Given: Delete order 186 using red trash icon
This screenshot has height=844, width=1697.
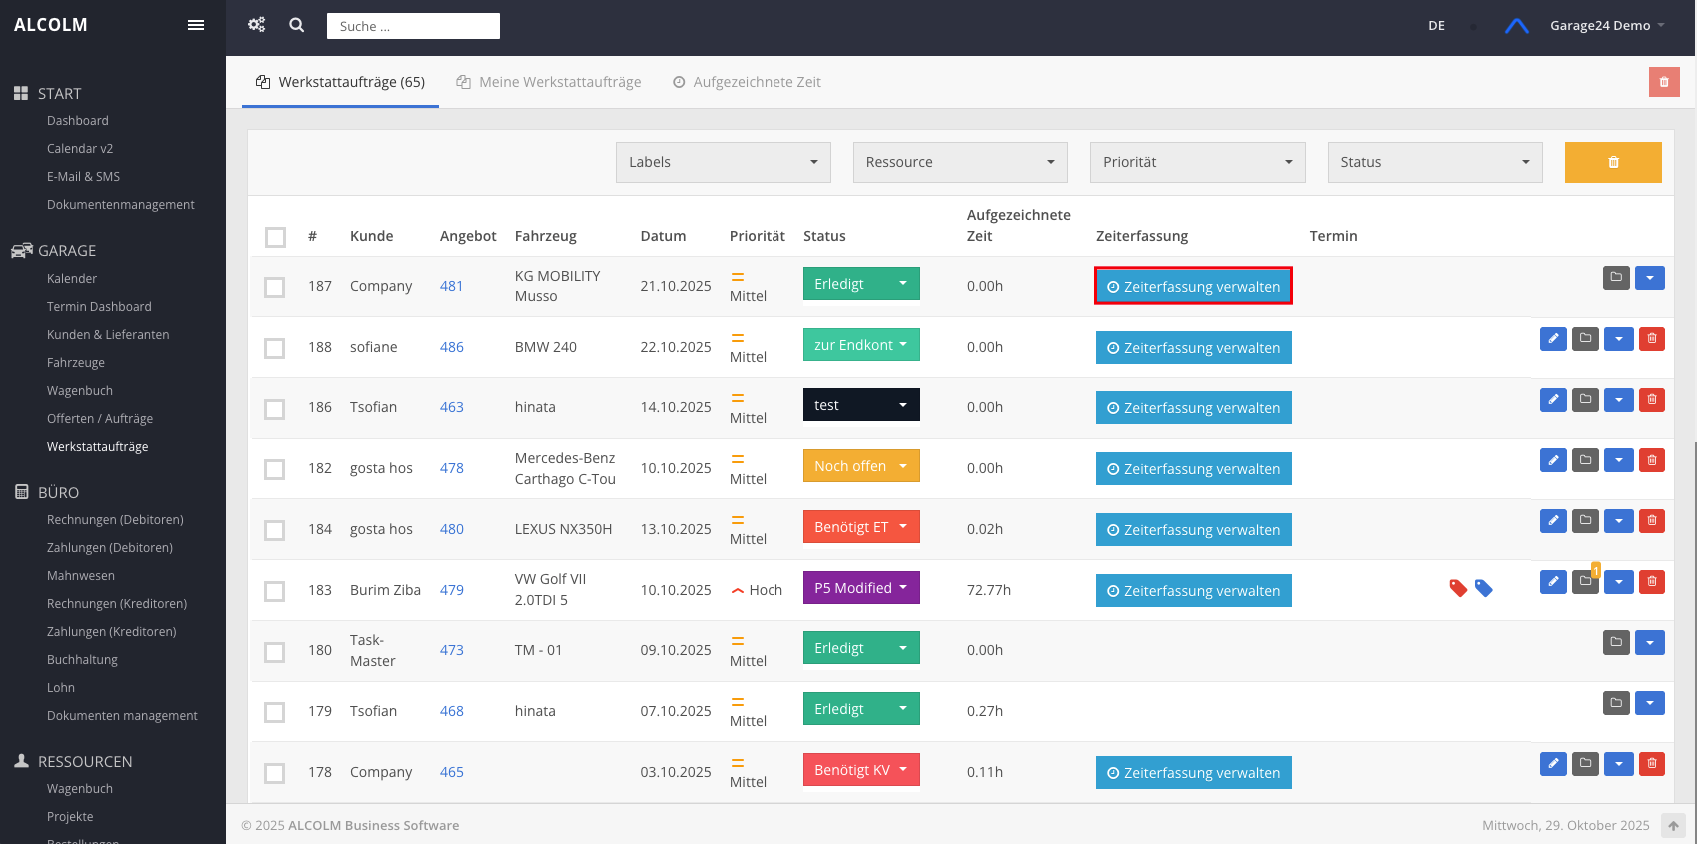Looking at the screenshot, I should click(x=1652, y=400).
